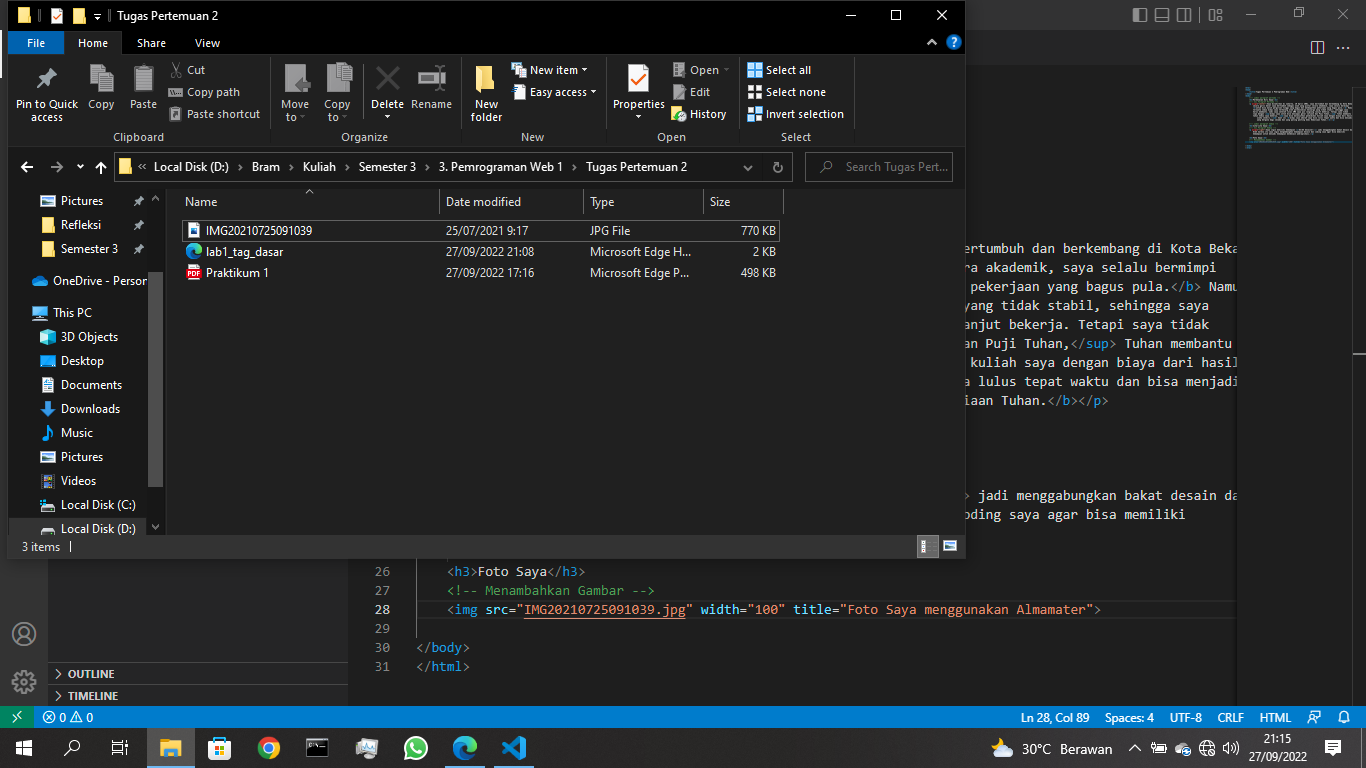Viewport: 1366px width, 768px height.
Task: Click the Copy ribbon icon
Action: (x=101, y=88)
